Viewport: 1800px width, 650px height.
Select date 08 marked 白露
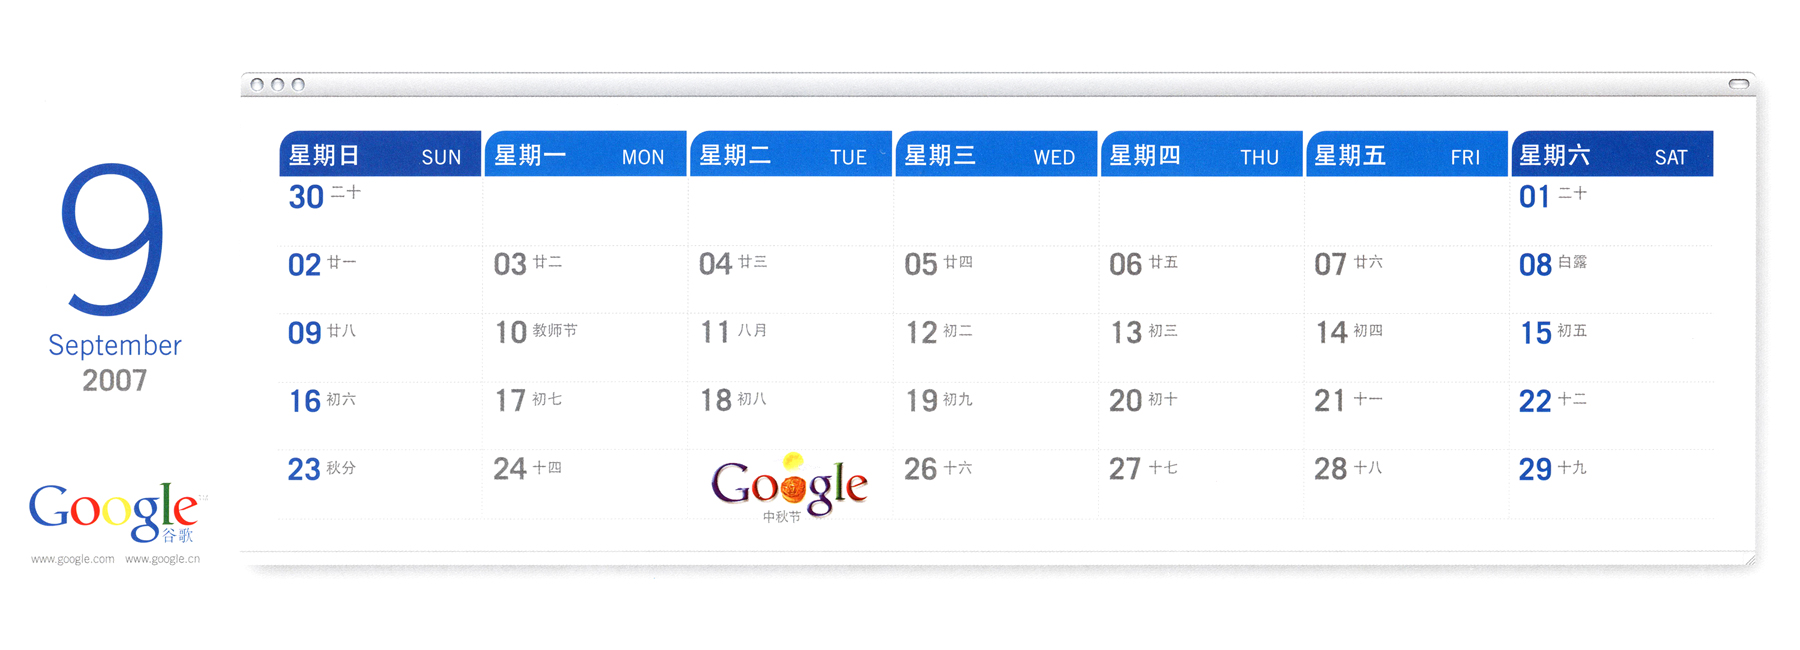[1536, 265]
